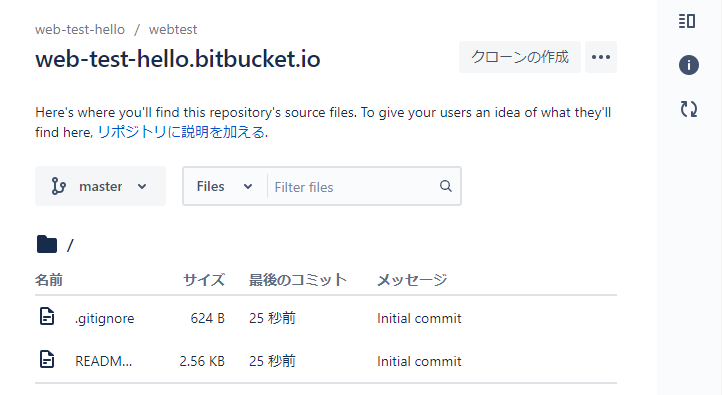Focus the Filter files input
Screen dimensions: 722x395
click(x=353, y=187)
